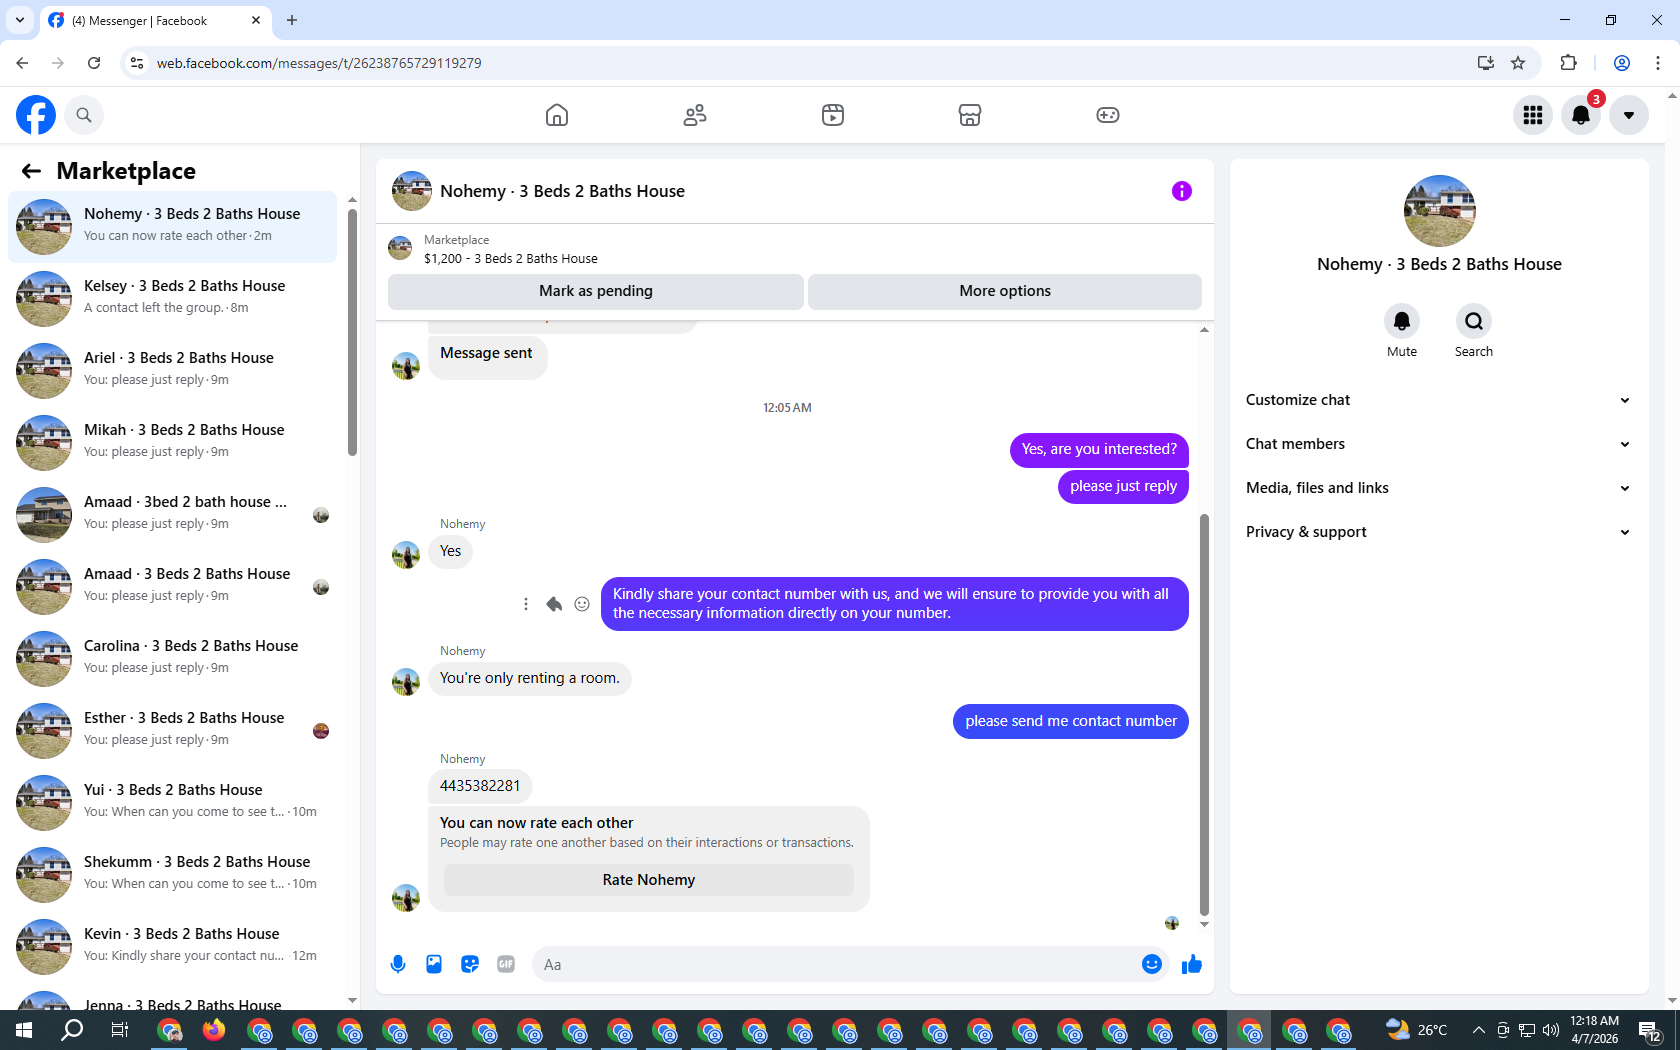Screen dimensions: 1680x1050
Task: Open the Facebook search magnifier
Action: pos(84,115)
